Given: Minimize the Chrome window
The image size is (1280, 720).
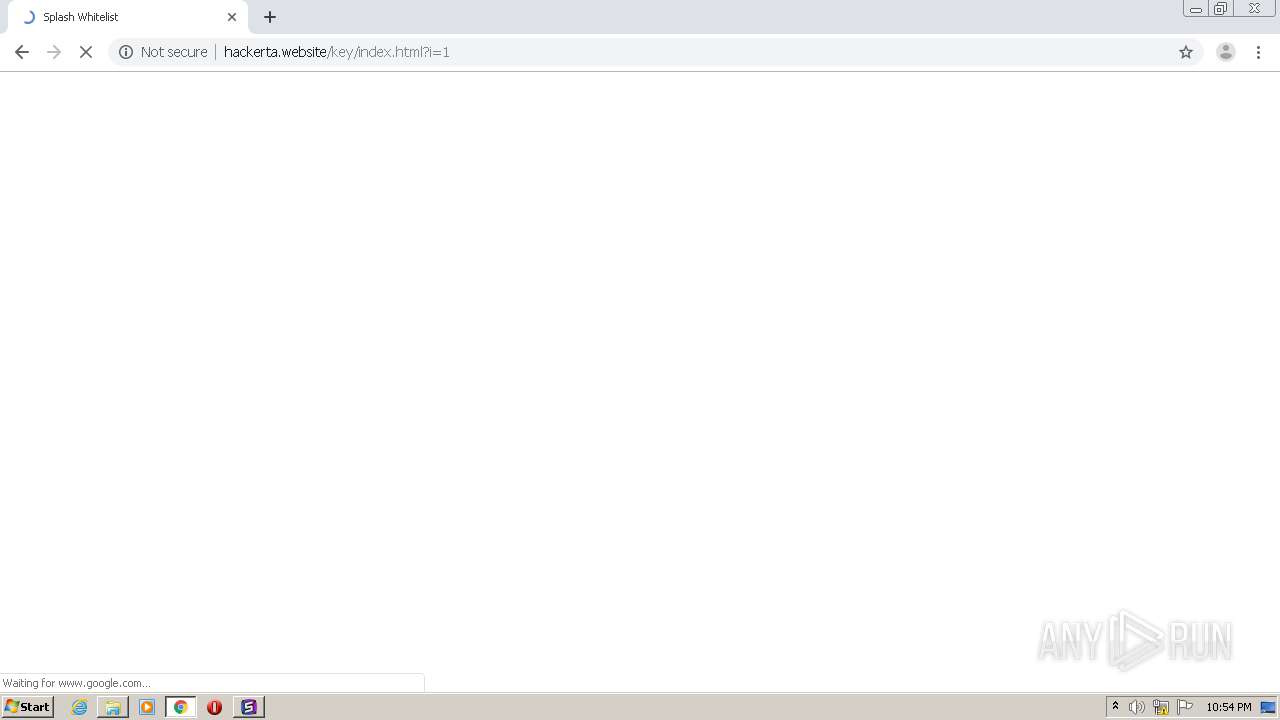Looking at the screenshot, I should coord(1196,9).
